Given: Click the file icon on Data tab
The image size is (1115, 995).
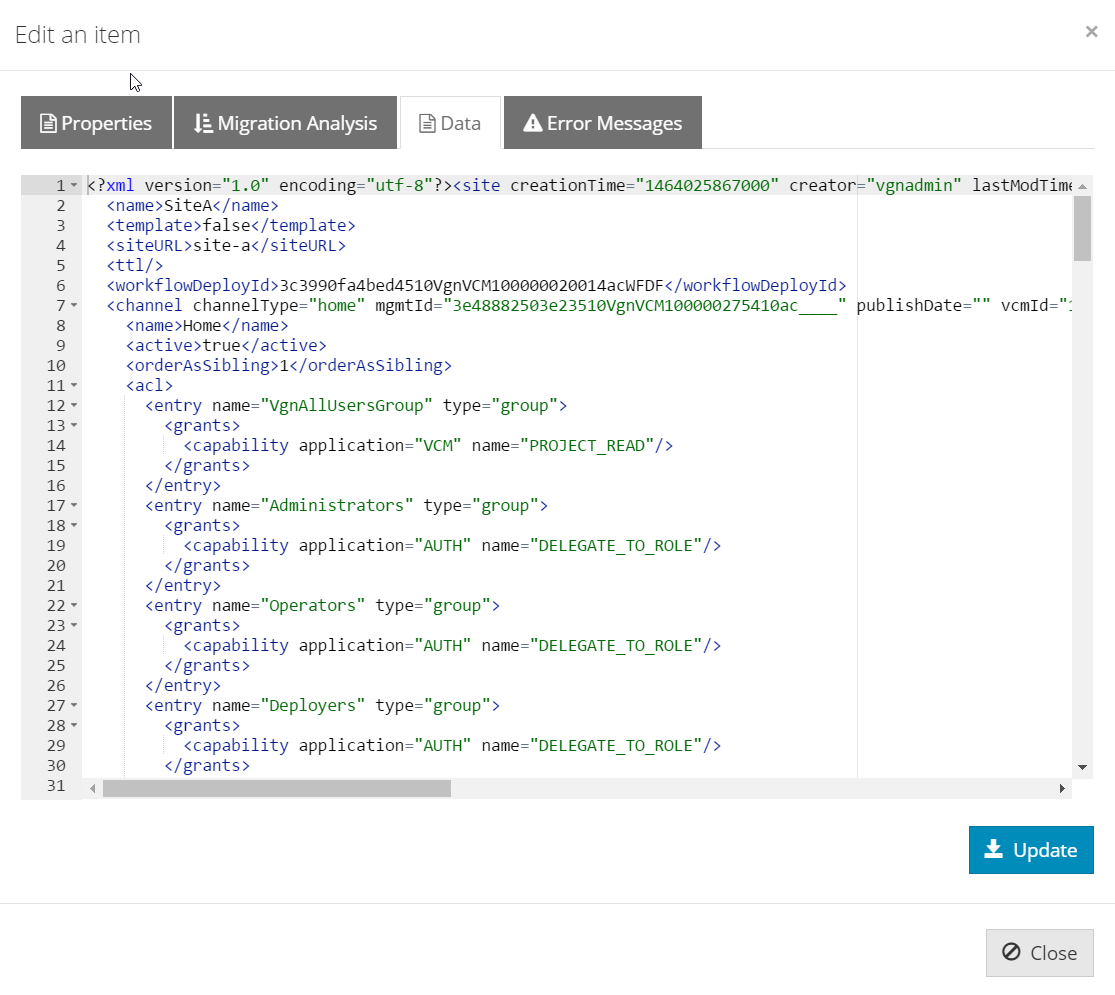Looking at the screenshot, I should 427,124.
